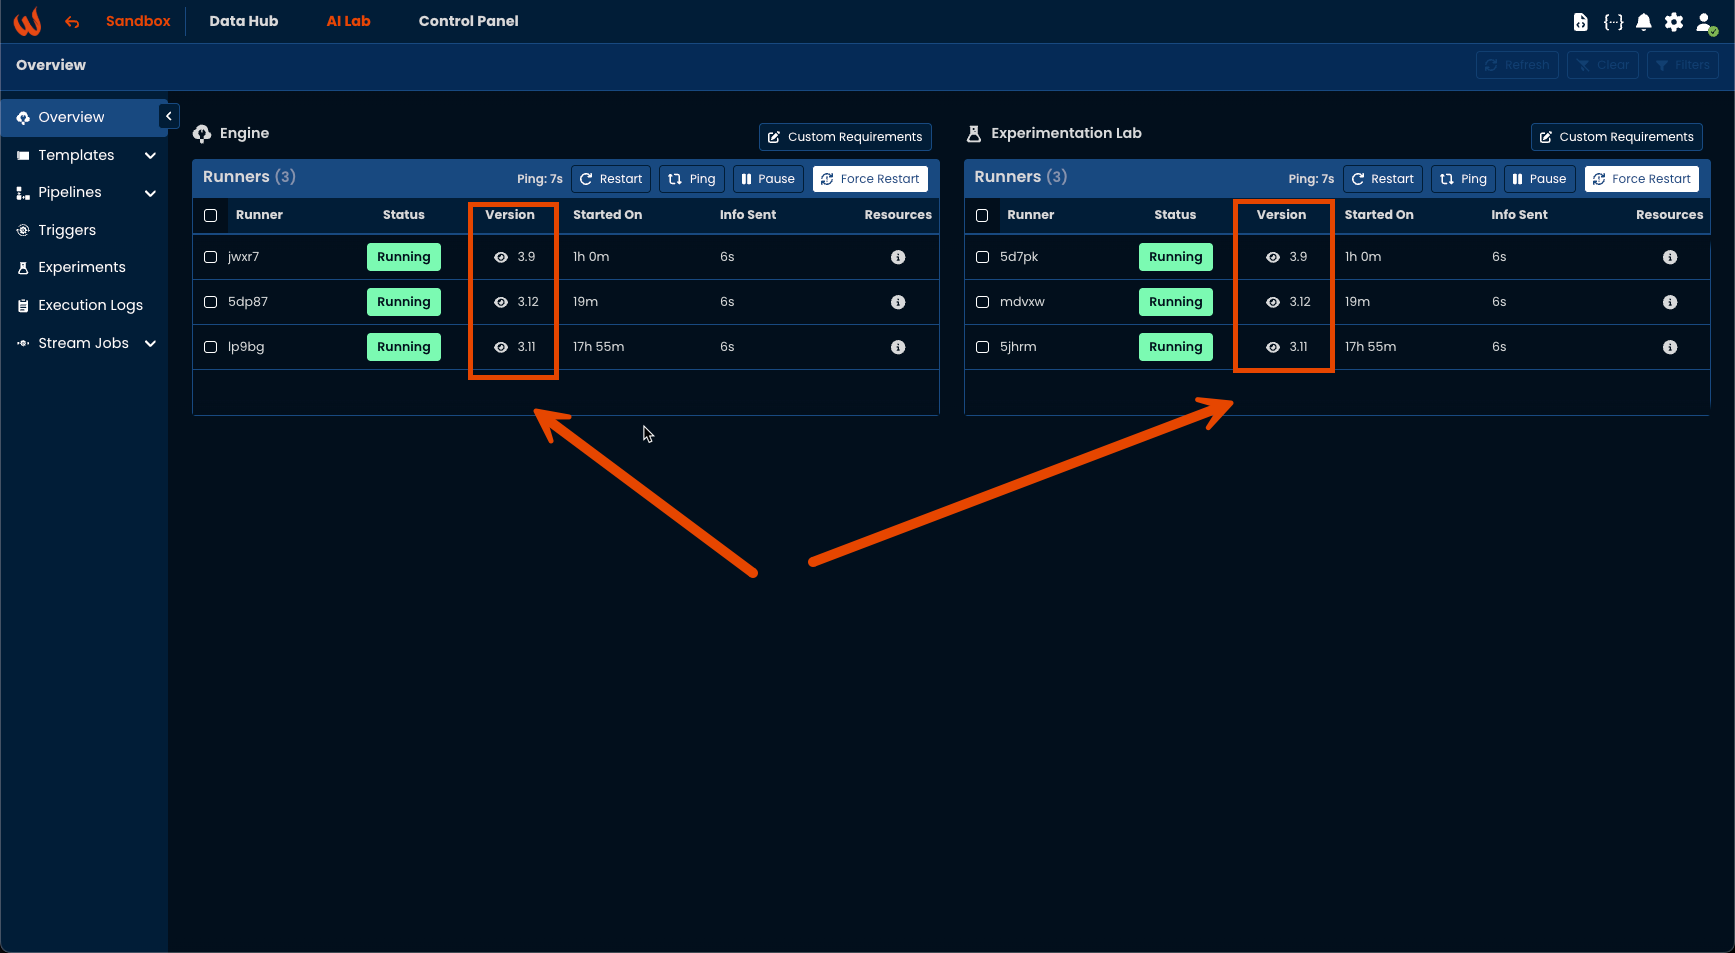Force Restart Experimentation Lab runners
The width and height of the screenshot is (1735, 953).
tap(1642, 179)
